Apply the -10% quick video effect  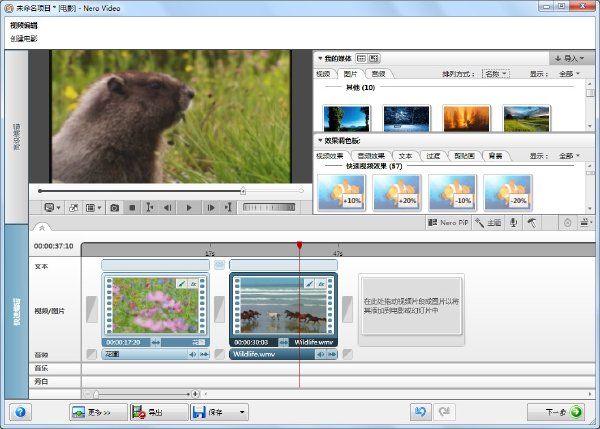(453, 192)
